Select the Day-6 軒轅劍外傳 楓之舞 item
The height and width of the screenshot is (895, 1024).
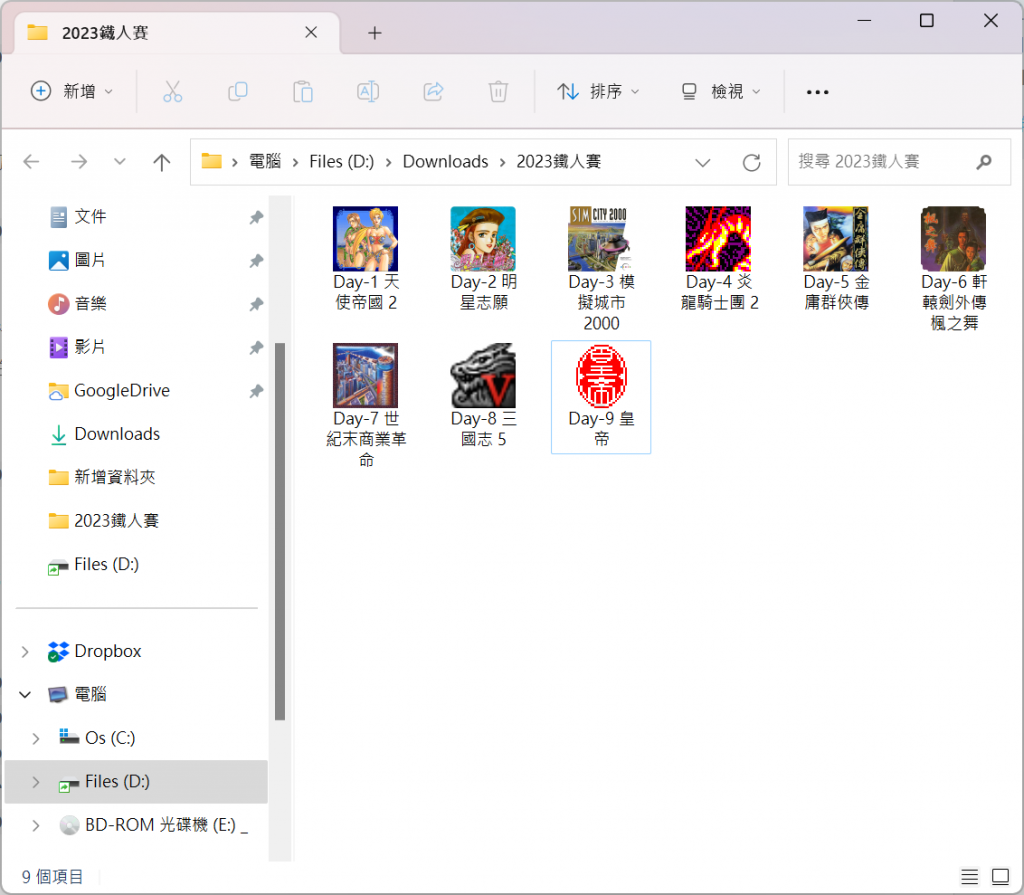(953, 269)
